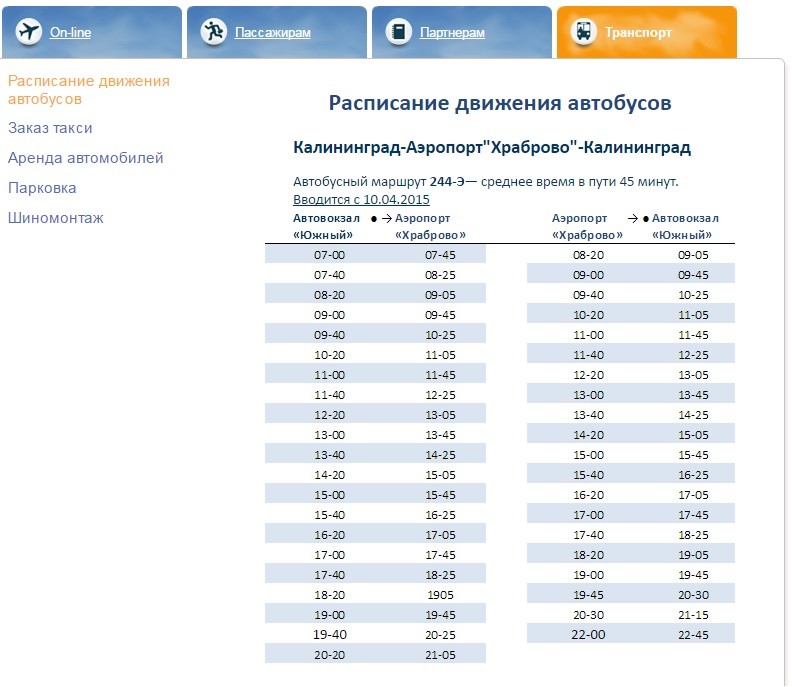792x687 pixels.
Task: Go to Заказ такси page
Action: (x=50, y=128)
